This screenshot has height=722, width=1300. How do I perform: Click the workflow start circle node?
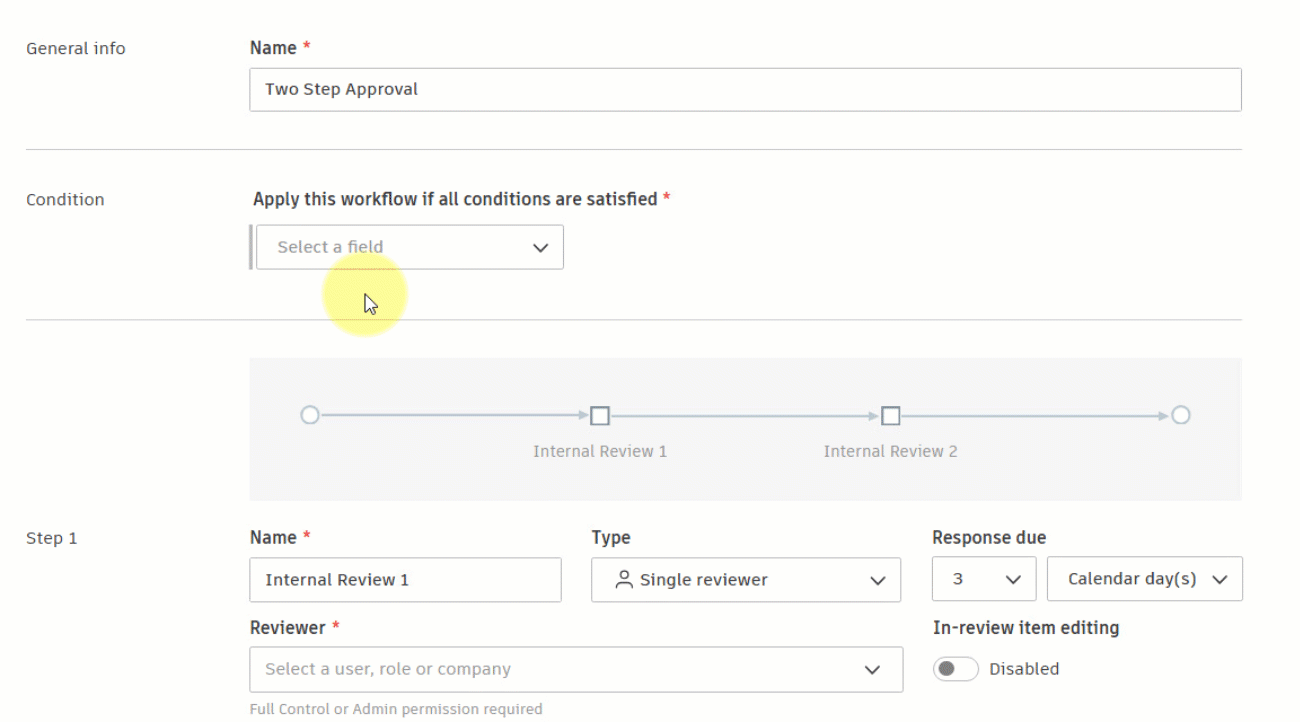pyautogui.click(x=310, y=415)
